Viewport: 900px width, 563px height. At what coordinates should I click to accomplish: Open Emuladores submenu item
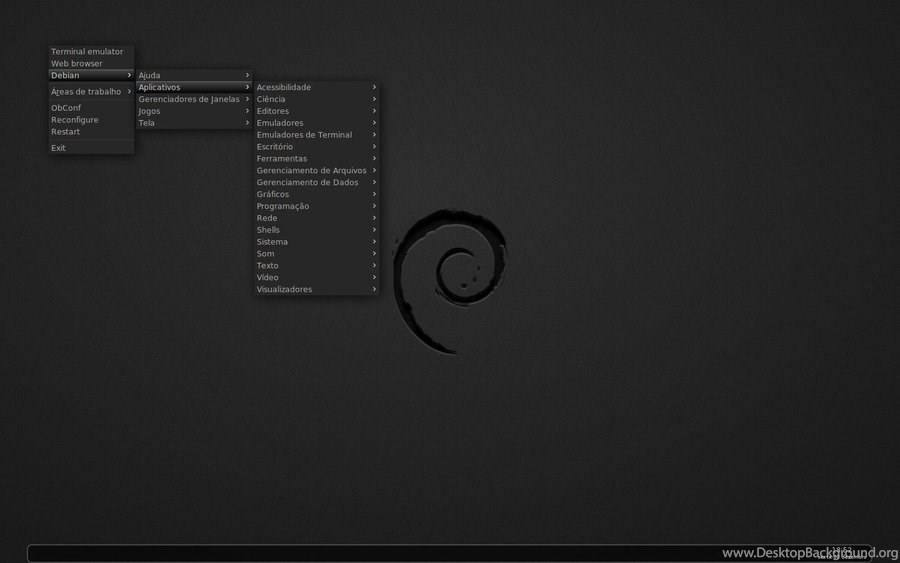tap(316, 123)
